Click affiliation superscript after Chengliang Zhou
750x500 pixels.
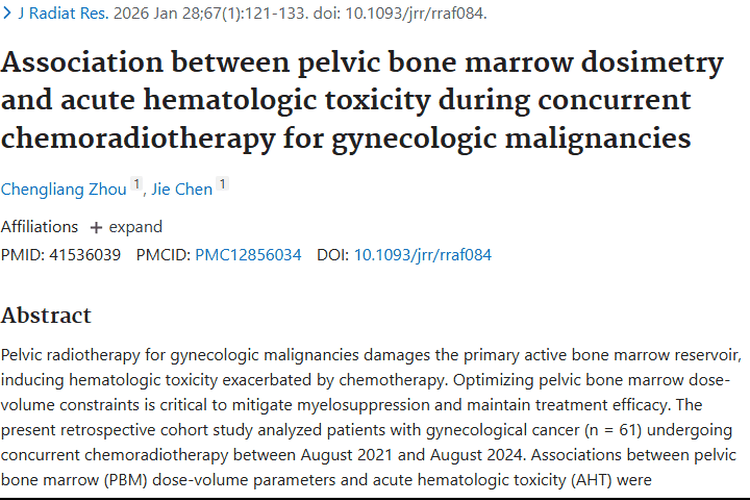(x=137, y=184)
